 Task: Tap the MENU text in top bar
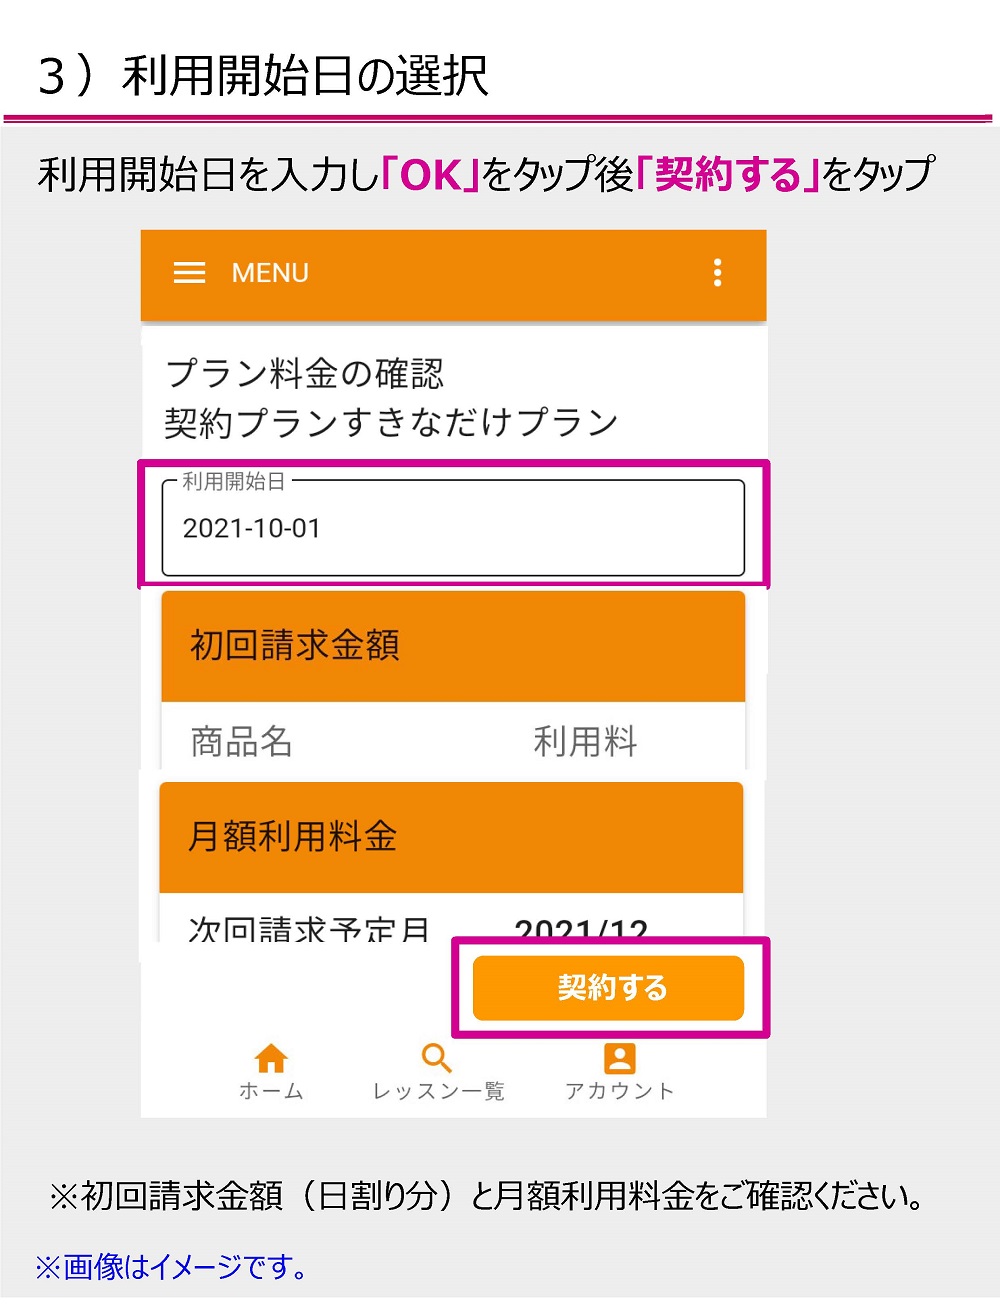[268, 273]
